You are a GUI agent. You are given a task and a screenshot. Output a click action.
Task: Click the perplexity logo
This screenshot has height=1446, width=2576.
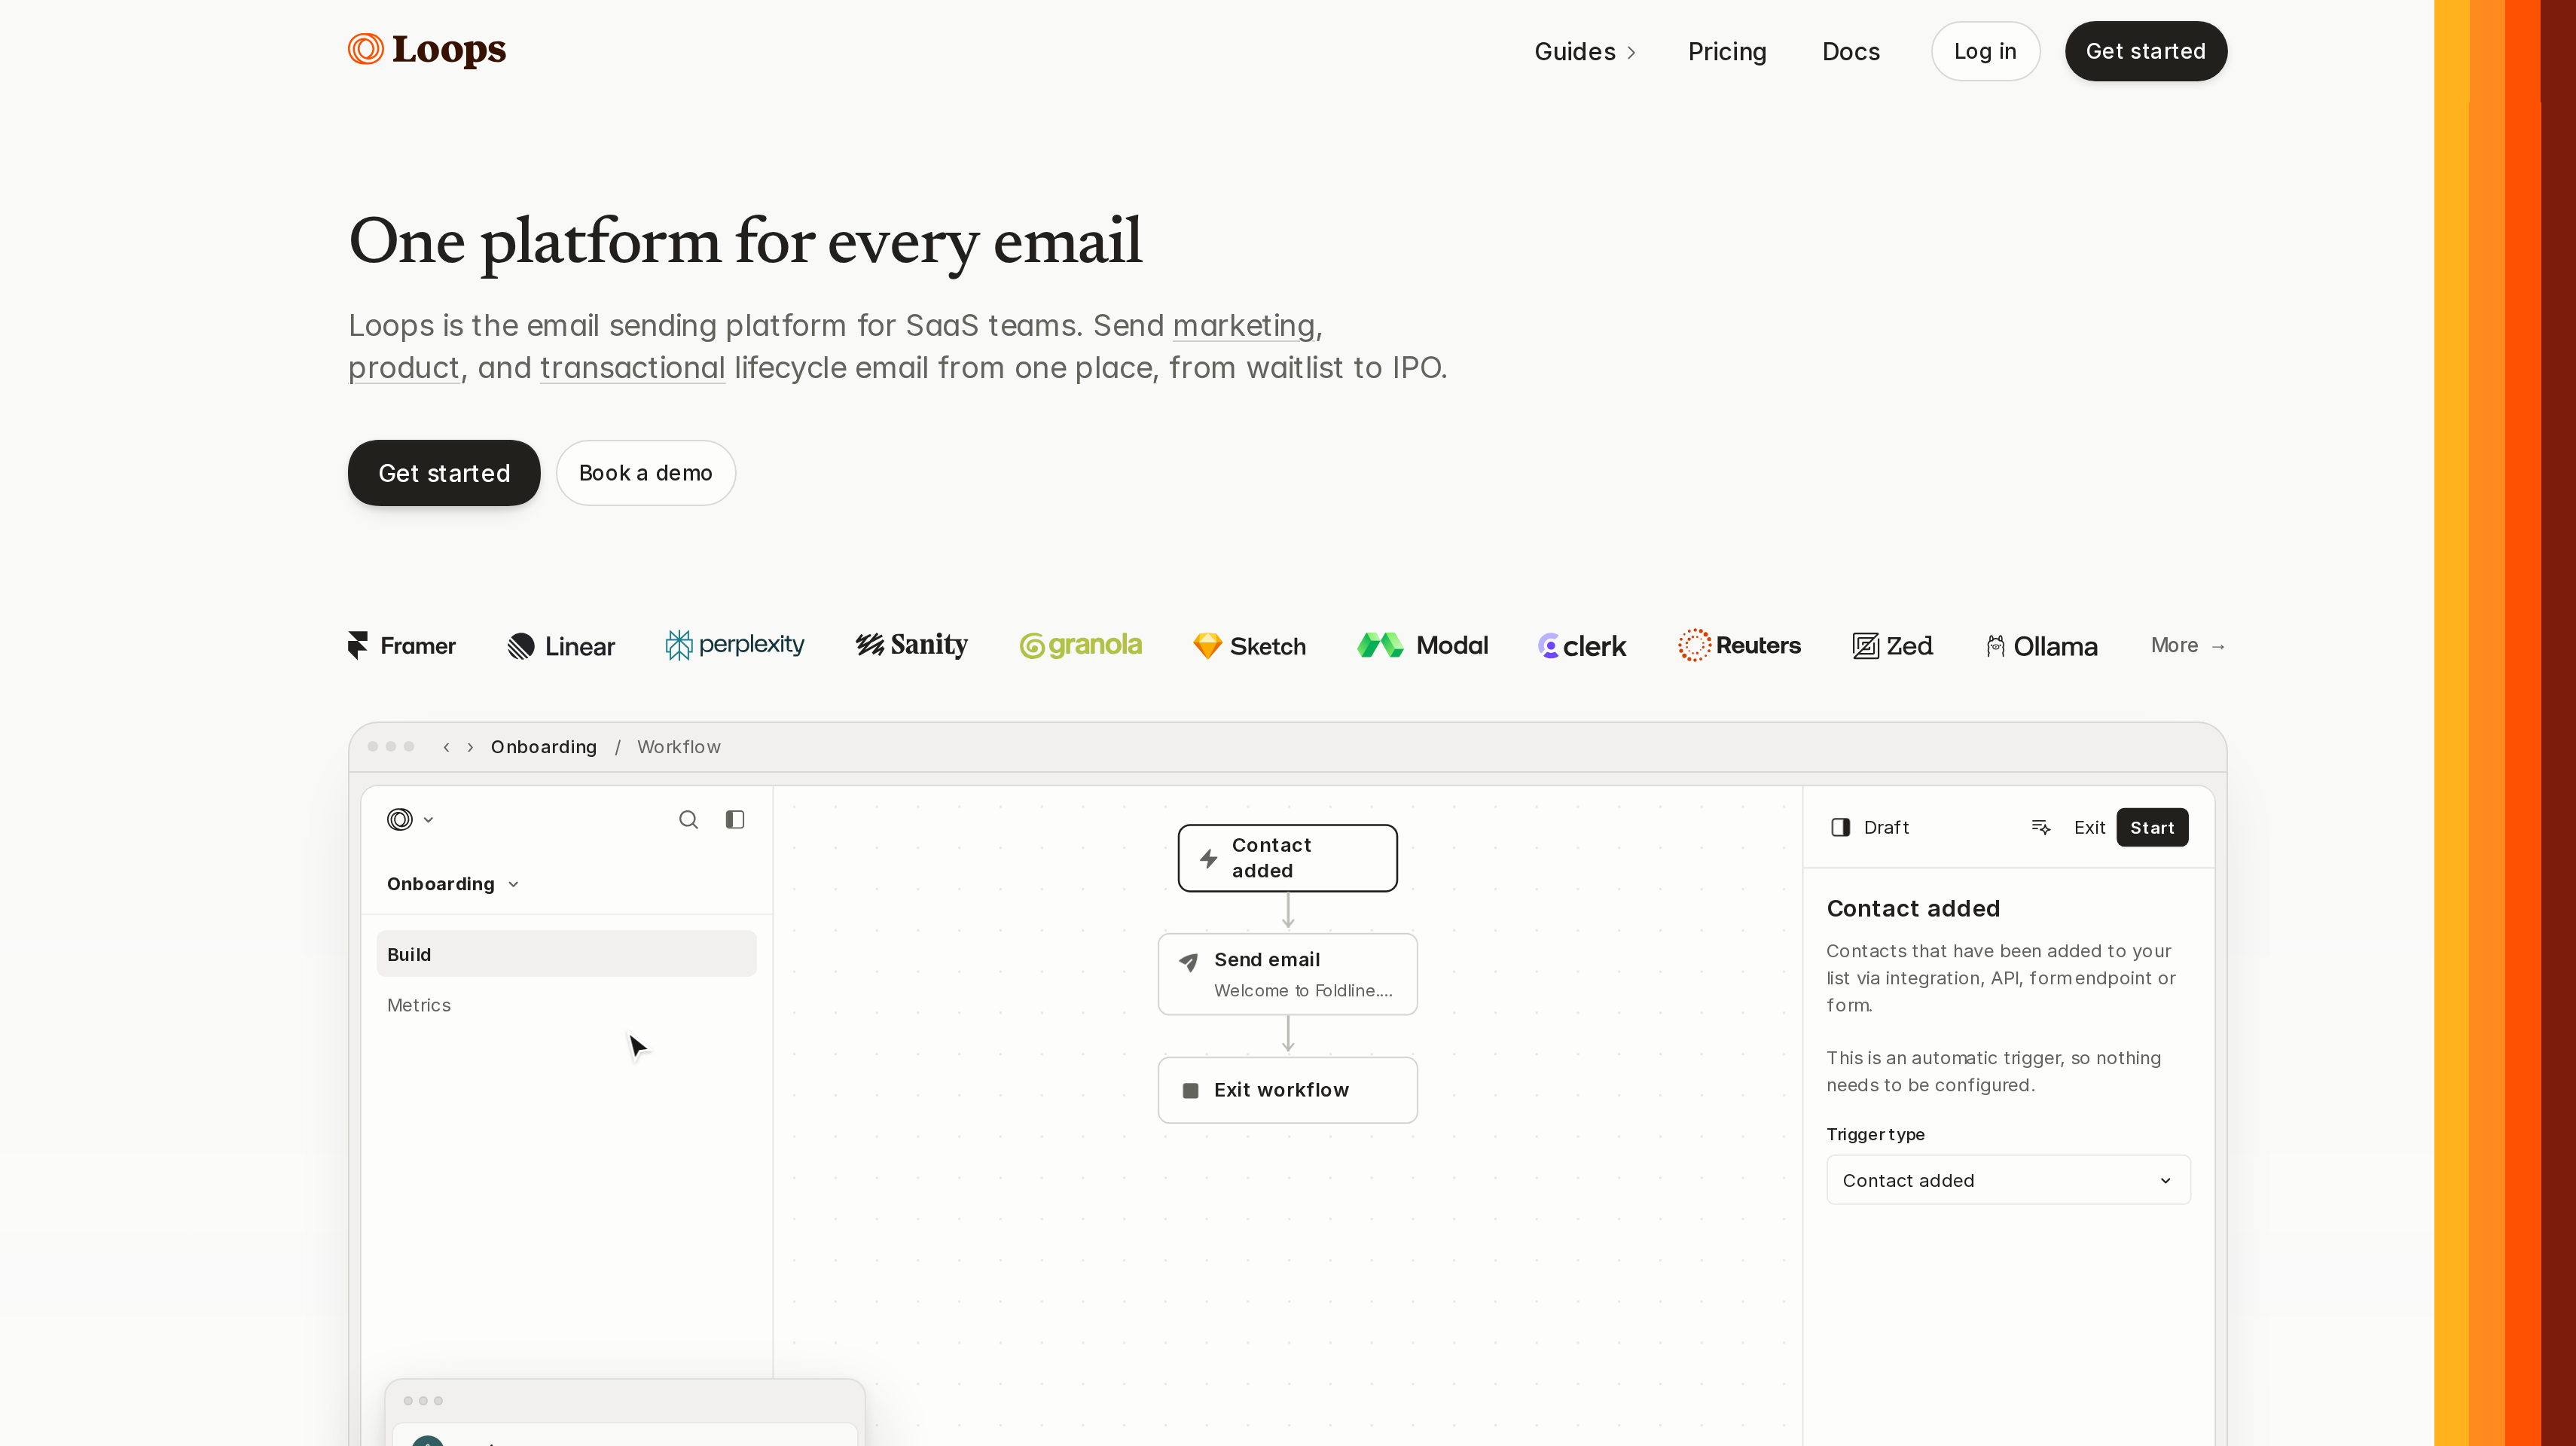tap(735, 645)
